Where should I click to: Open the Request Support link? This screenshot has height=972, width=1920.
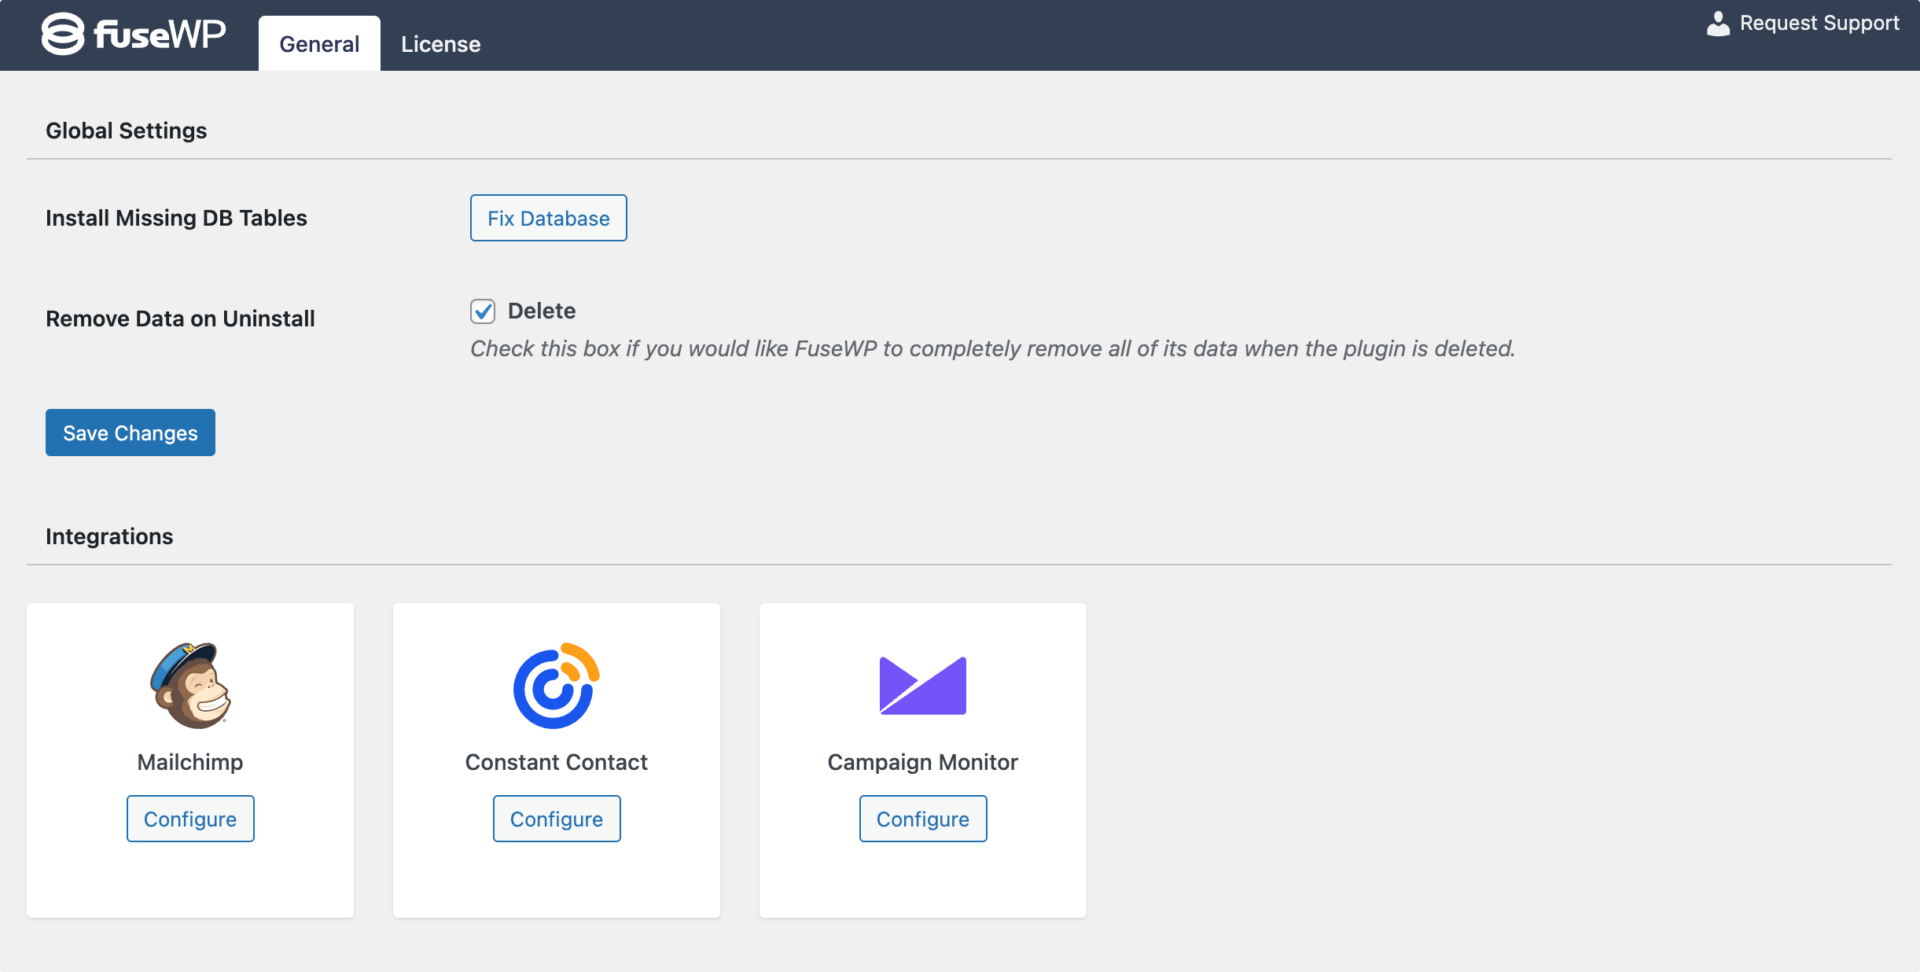tap(1803, 23)
